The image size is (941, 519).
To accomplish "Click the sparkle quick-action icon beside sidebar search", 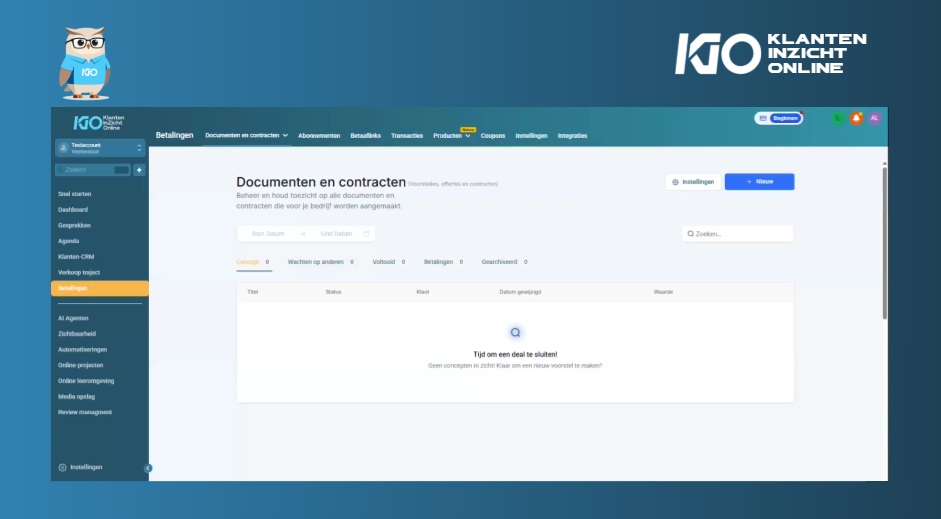I will coord(139,170).
